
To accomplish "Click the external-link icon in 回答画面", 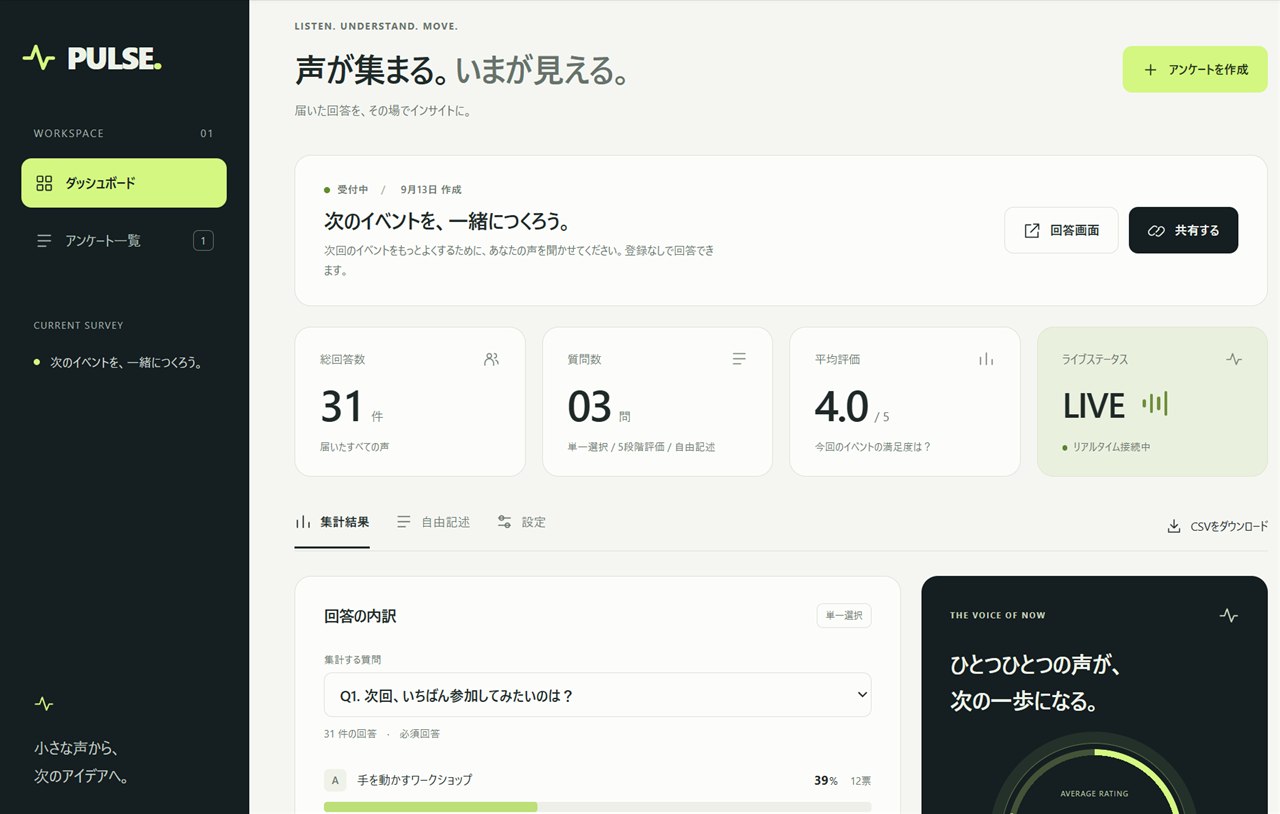I will [1032, 231].
